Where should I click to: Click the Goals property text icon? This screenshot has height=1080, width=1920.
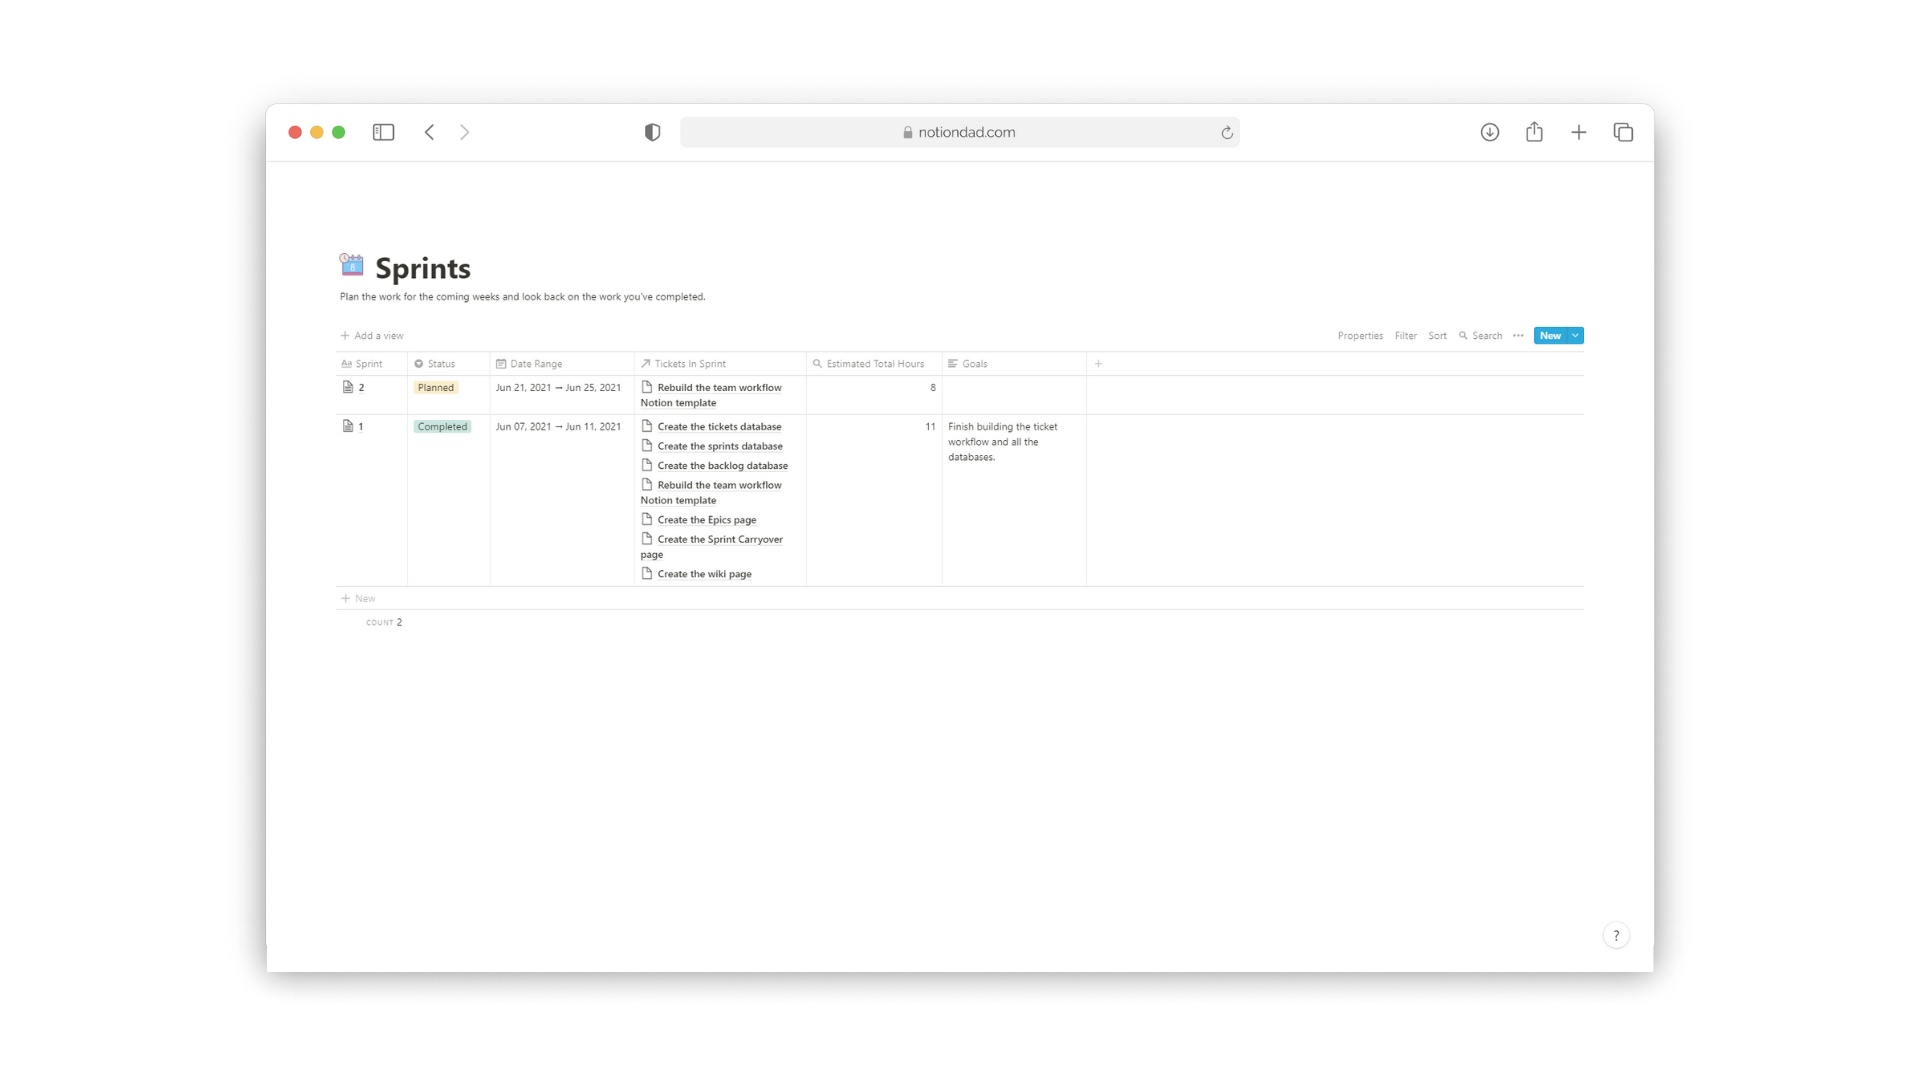tap(953, 364)
